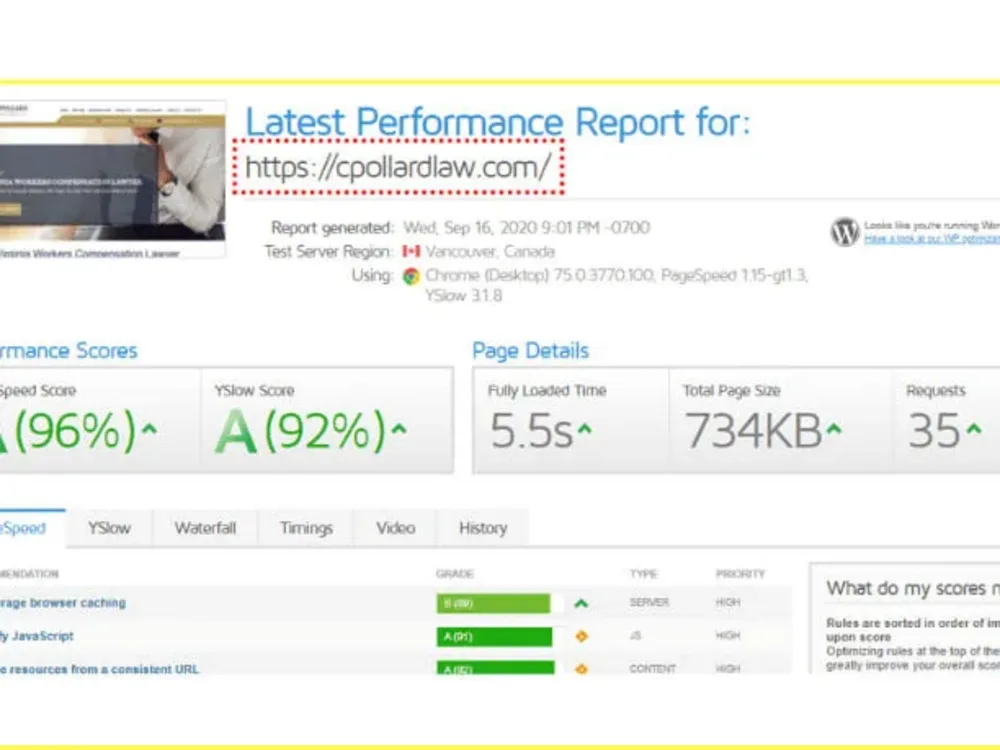Open the WP optimization guide link
The image size is (1000, 750).
click(x=932, y=239)
